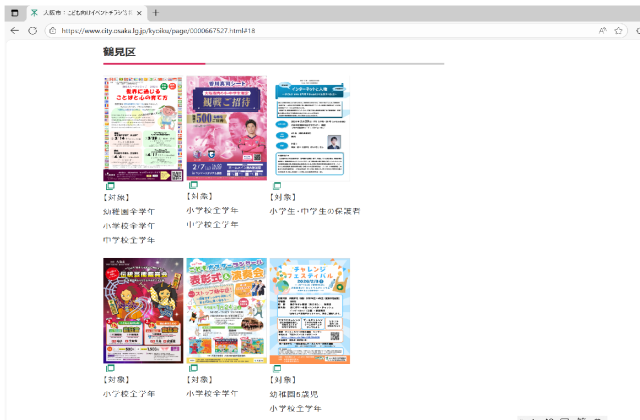Click the browser back arrow button
This screenshot has height=420, width=640.
pyautogui.click(x=14, y=31)
